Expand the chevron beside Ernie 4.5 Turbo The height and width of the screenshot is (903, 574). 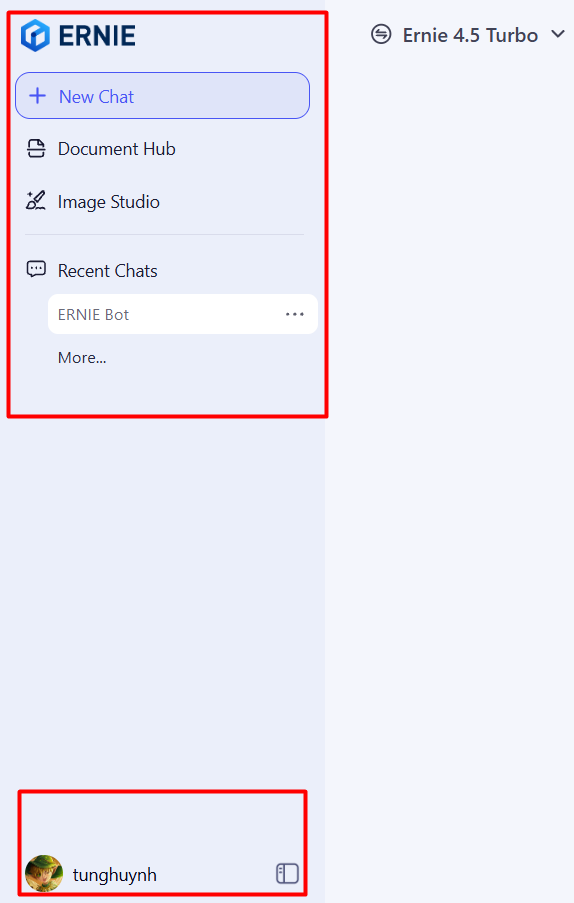tap(557, 35)
